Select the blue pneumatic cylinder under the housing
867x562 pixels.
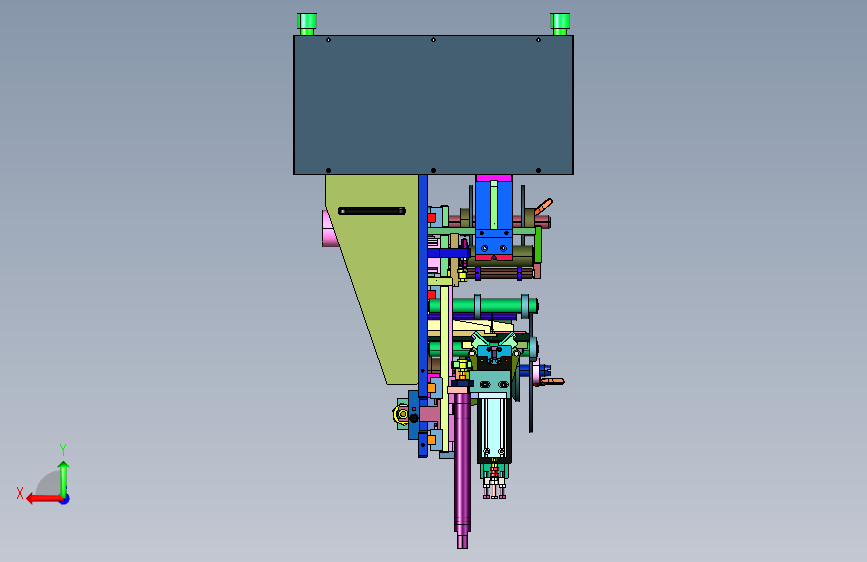tap(494, 217)
